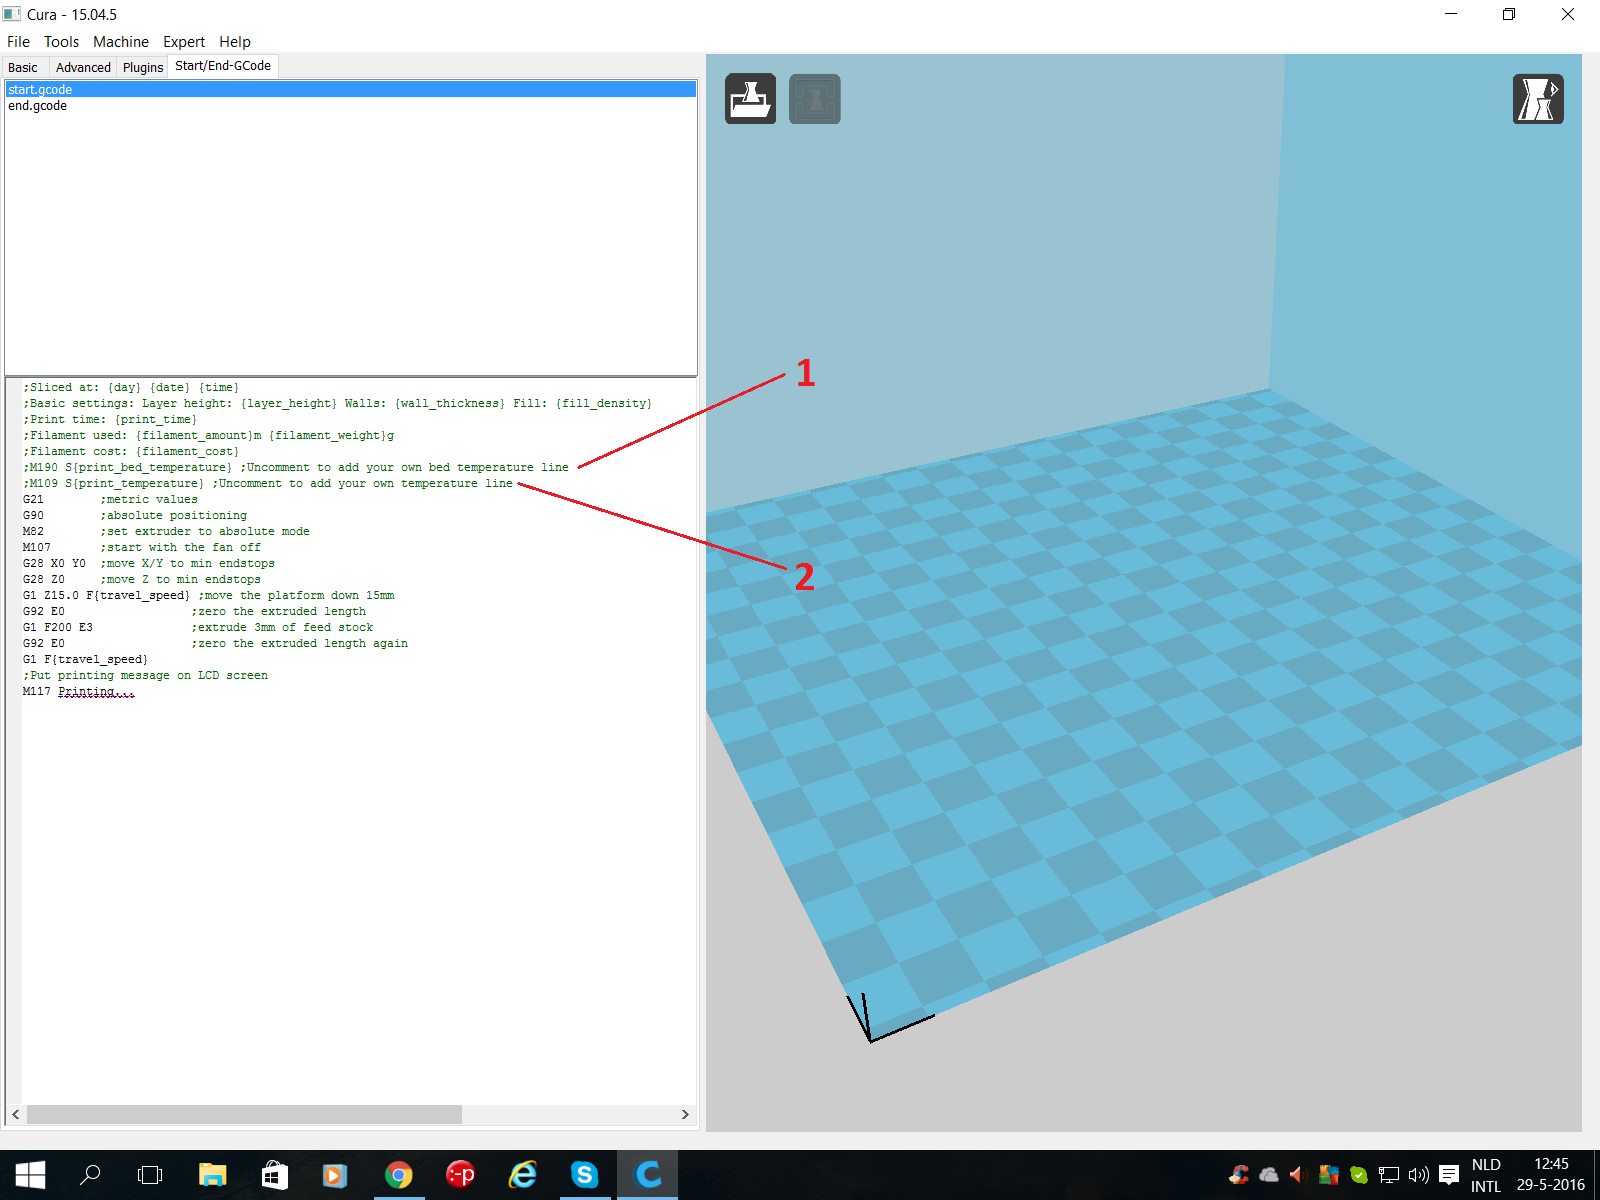
Task: Click the ";M190 S{print_bed_temperature}" line
Action: click(296, 467)
